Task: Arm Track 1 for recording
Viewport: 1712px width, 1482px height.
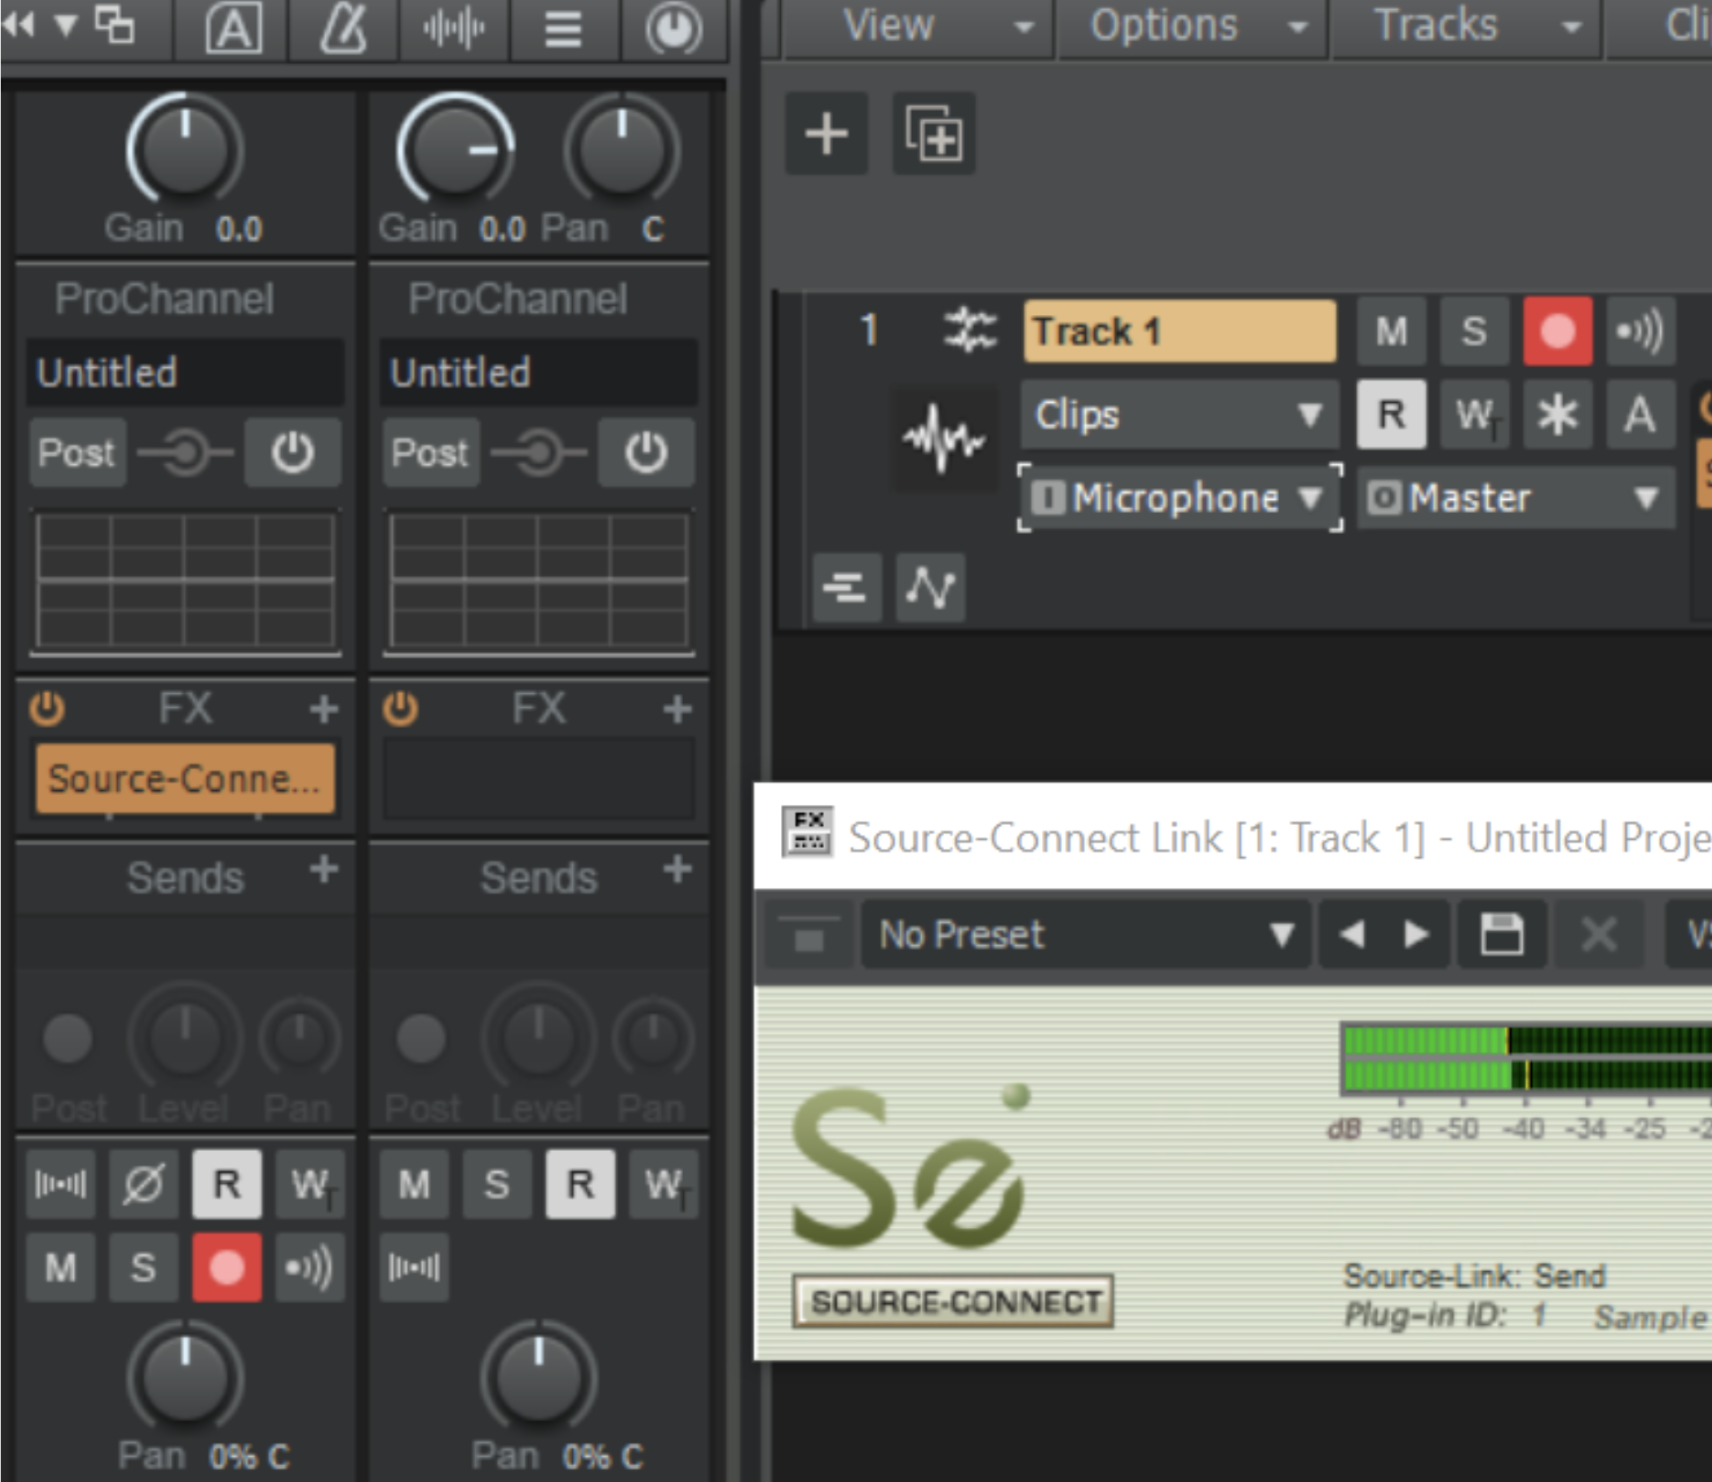Action: pos(1557,331)
